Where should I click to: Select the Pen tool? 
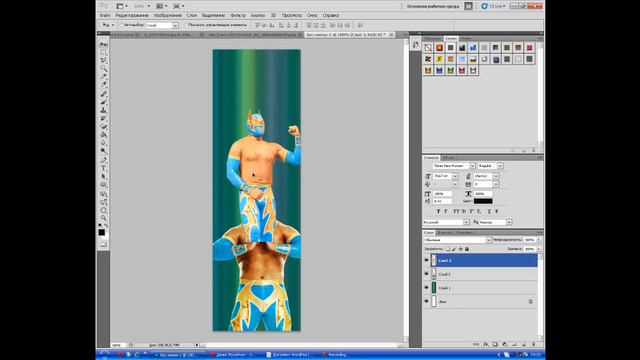tap(104, 160)
